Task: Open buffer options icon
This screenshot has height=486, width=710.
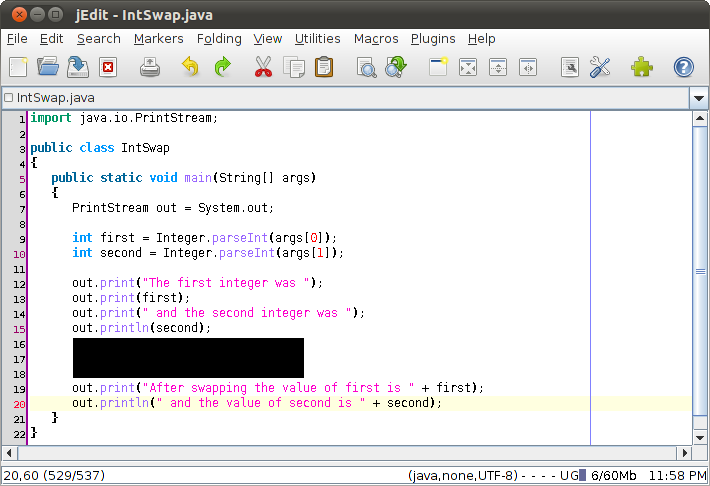Action: [x=570, y=67]
